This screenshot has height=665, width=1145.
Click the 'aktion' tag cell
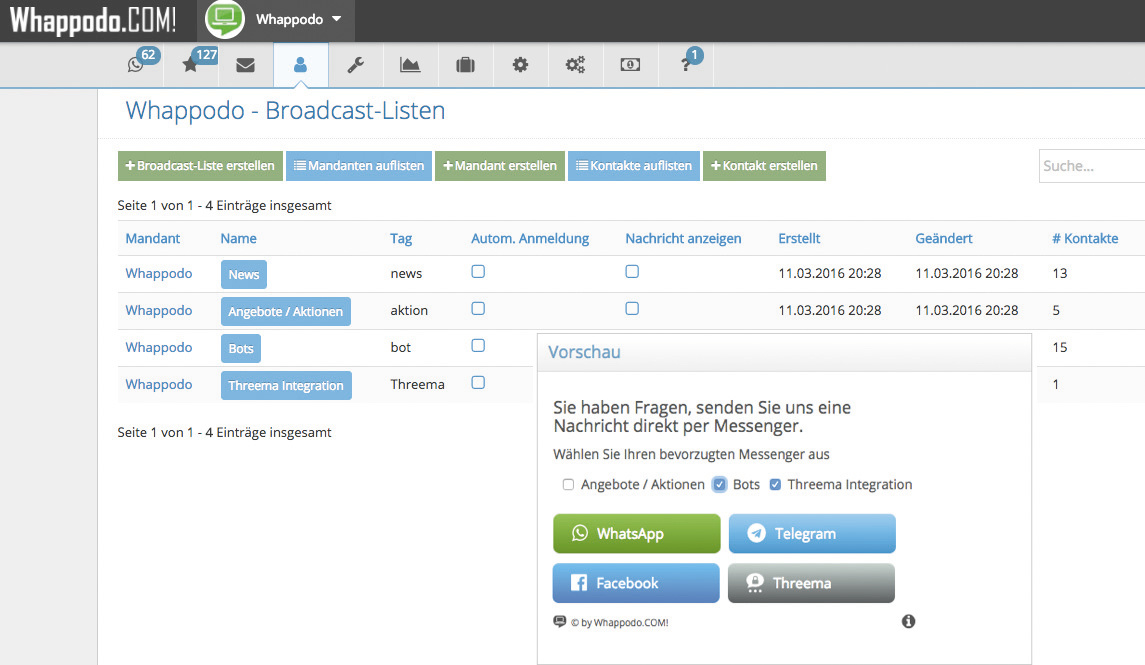pos(409,310)
